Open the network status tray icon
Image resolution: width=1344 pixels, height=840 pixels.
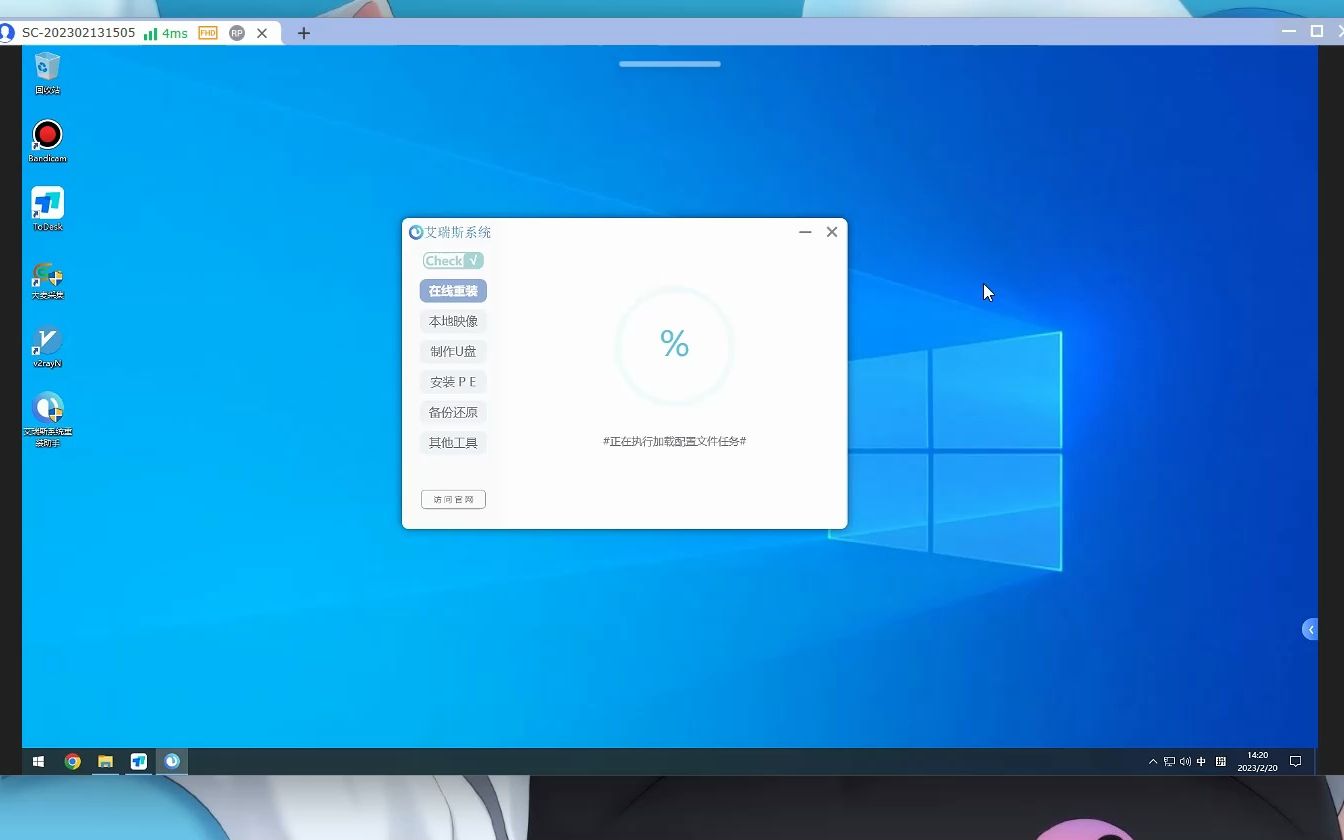point(1169,761)
